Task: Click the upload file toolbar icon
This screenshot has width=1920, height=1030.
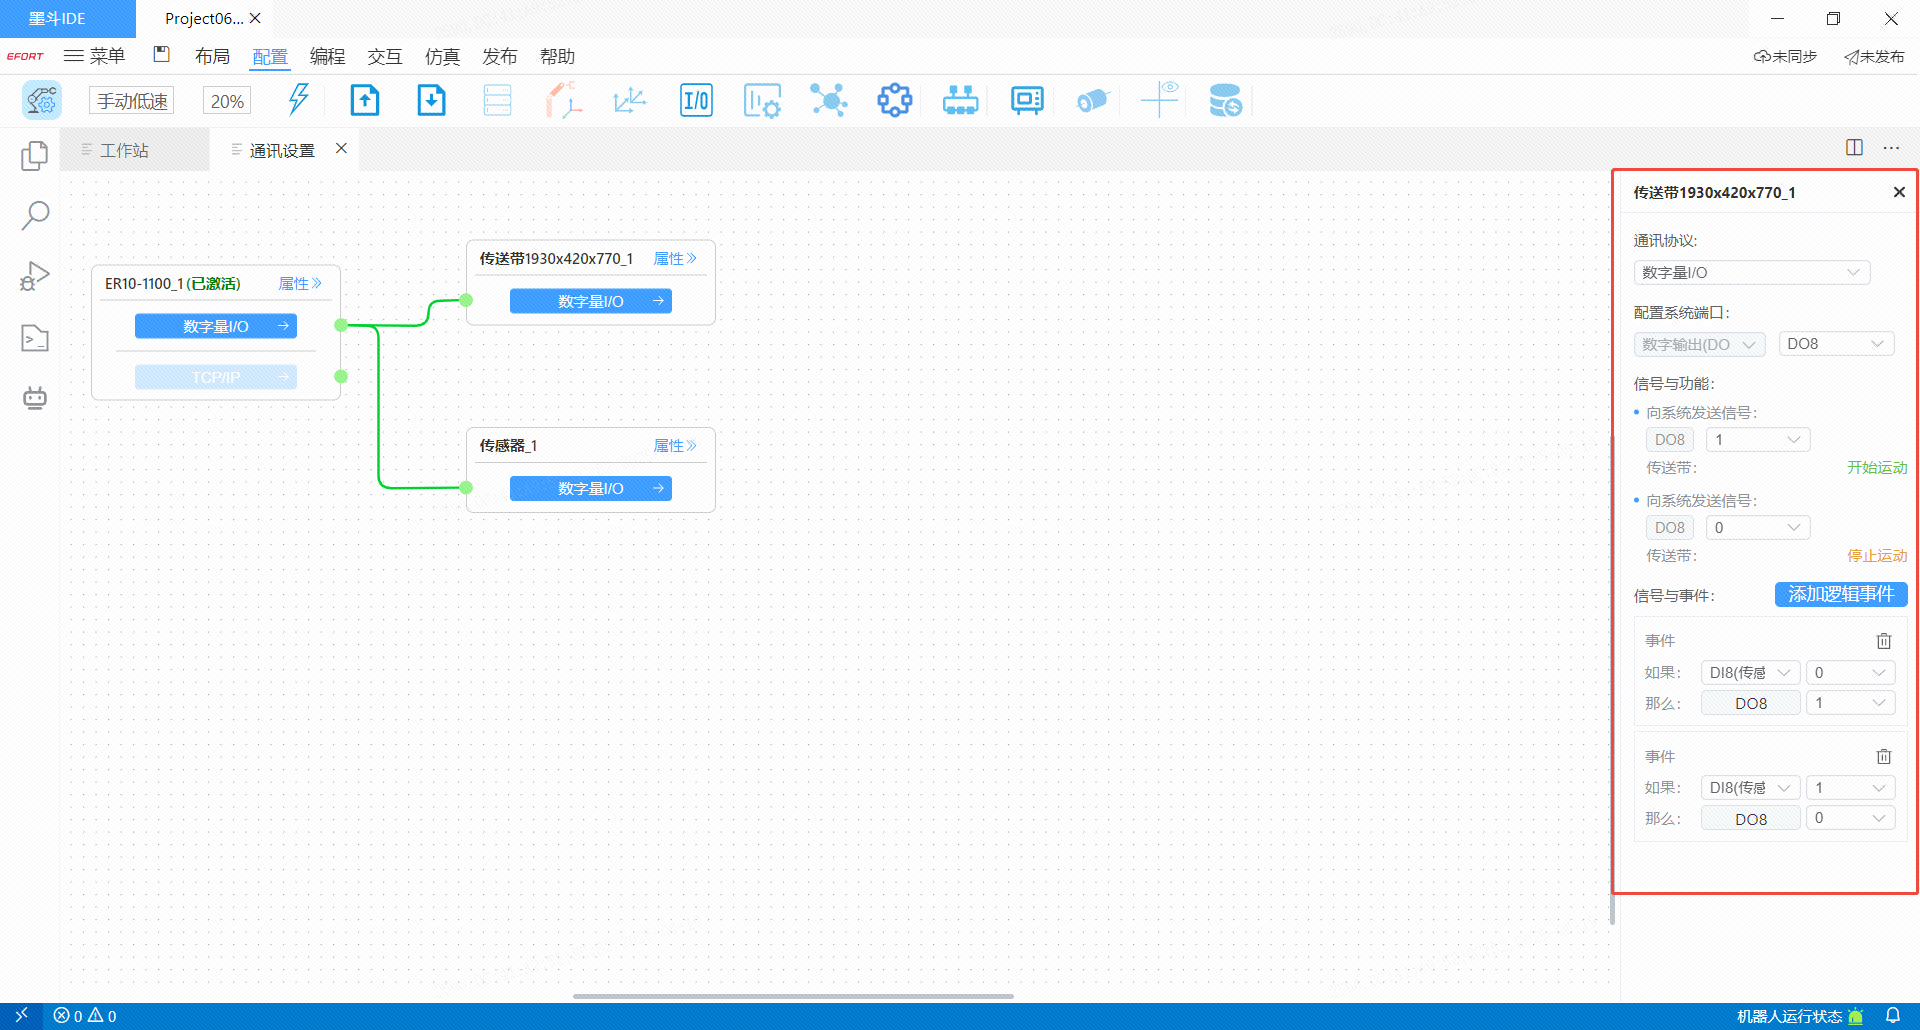Action: point(365,101)
